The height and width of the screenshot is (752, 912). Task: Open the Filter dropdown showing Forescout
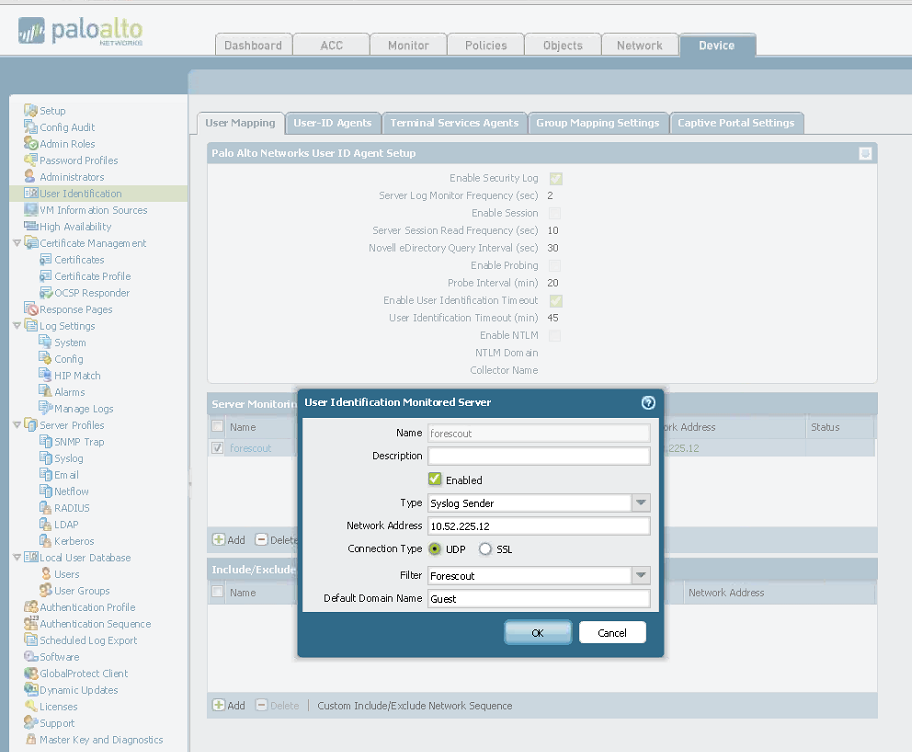[x=641, y=576]
